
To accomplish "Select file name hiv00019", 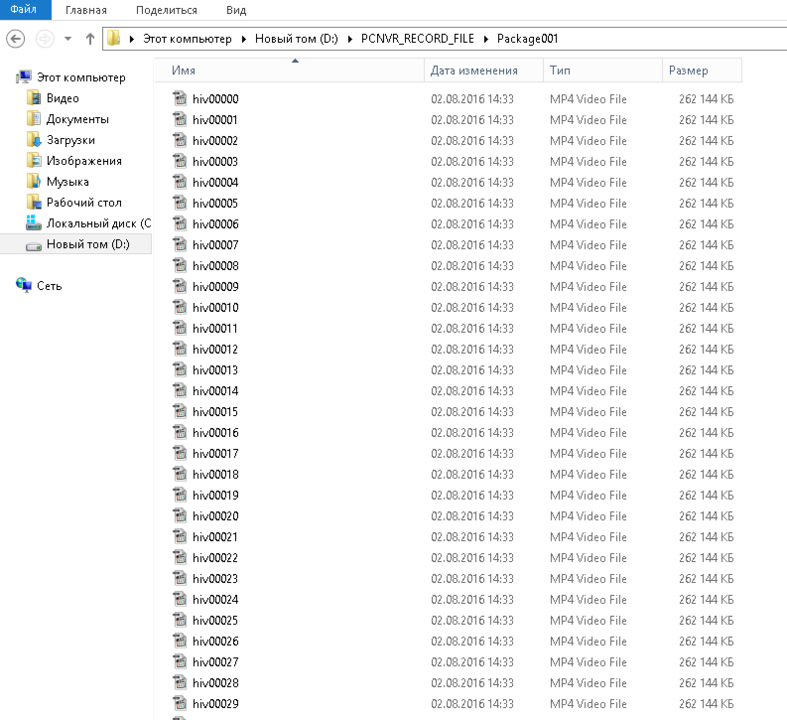I will click(215, 495).
